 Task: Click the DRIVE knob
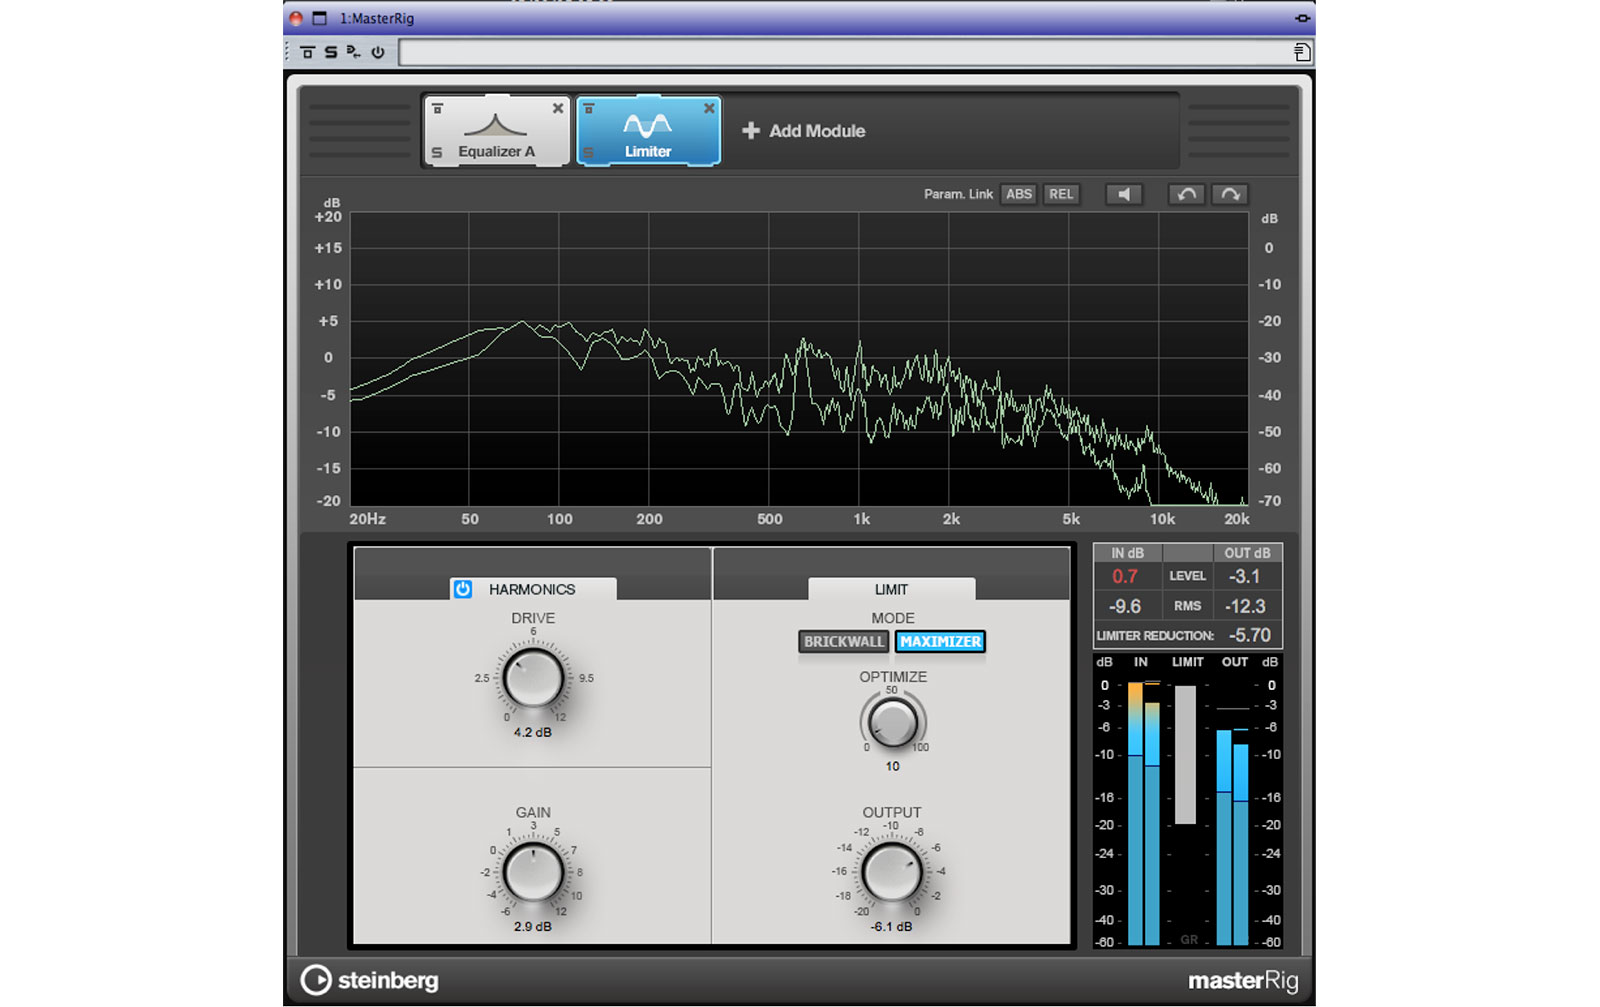(x=533, y=679)
